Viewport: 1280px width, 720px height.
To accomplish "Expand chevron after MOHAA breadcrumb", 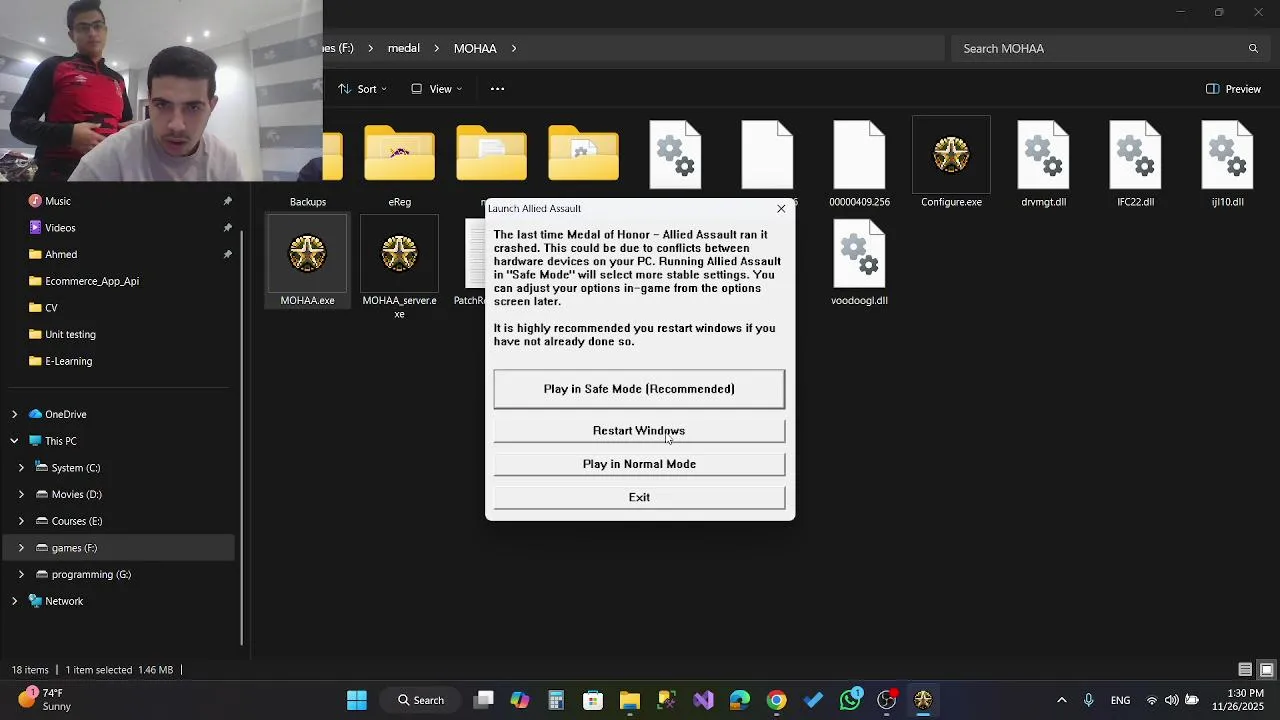I will 514,48.
